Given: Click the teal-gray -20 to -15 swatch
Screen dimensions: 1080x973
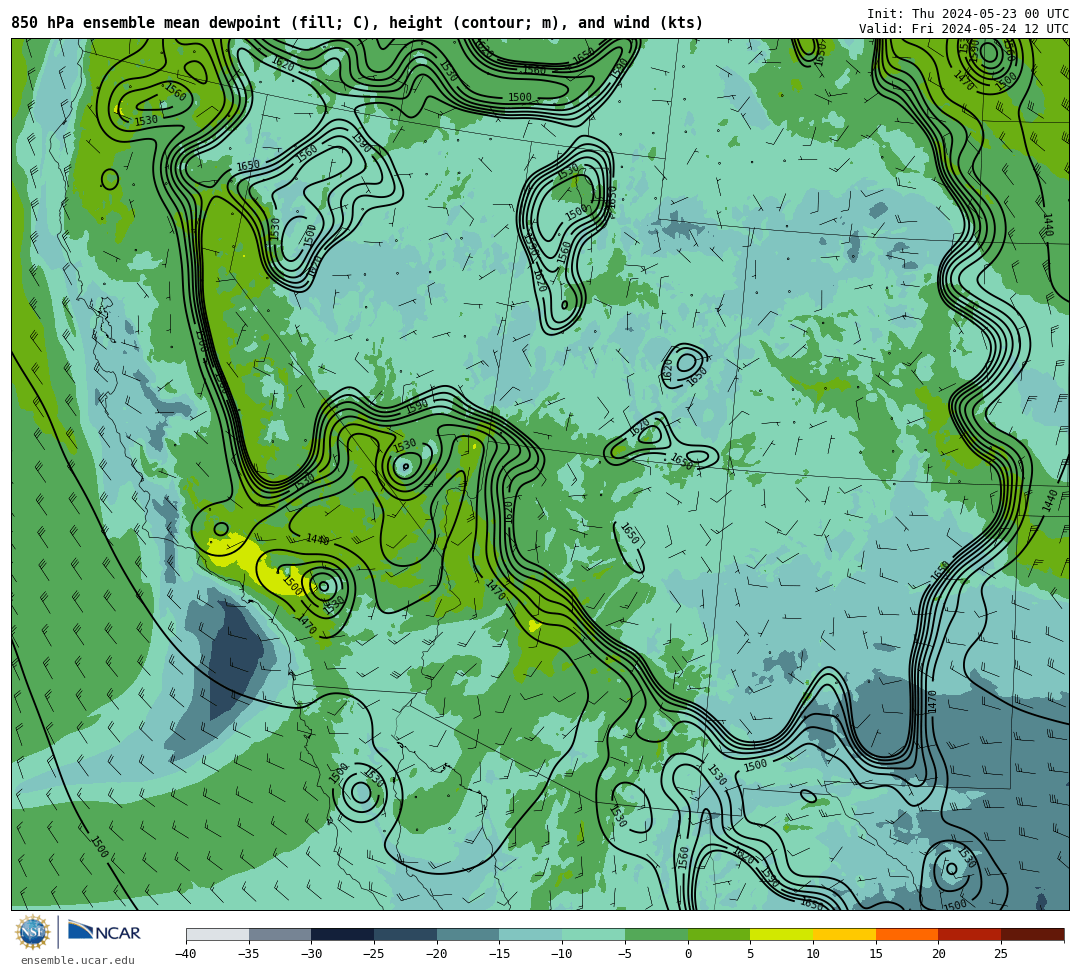Looking at the screenshot, I should pos(468,934).
